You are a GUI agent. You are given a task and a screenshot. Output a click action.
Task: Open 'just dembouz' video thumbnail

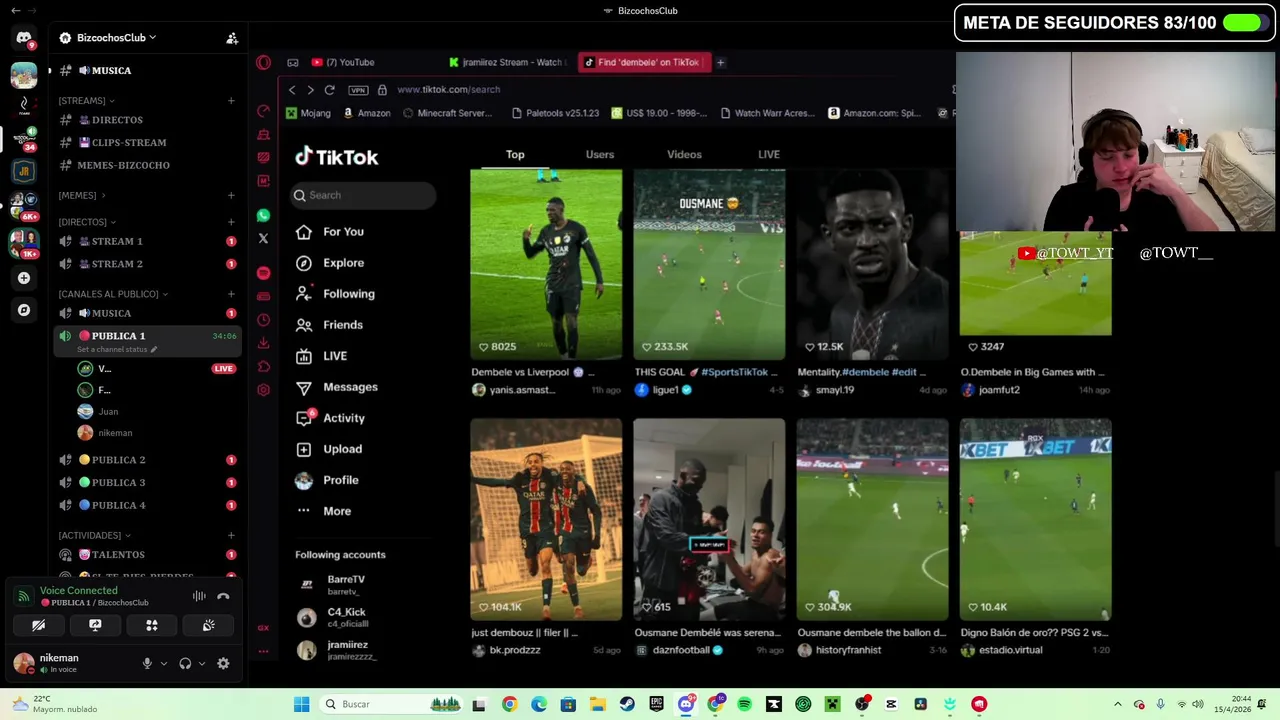[546, 519]
